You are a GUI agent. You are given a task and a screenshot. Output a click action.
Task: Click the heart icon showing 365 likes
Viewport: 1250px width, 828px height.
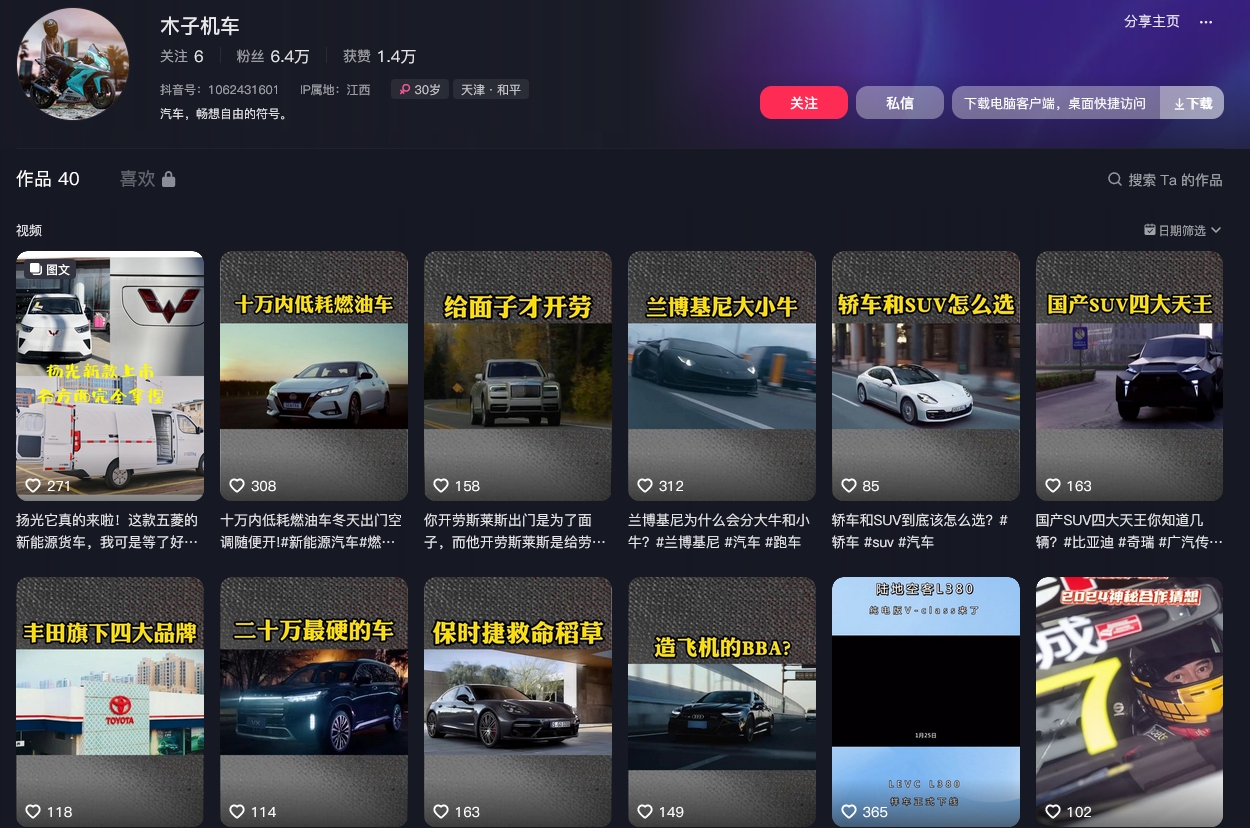click(x=849, y=811)
